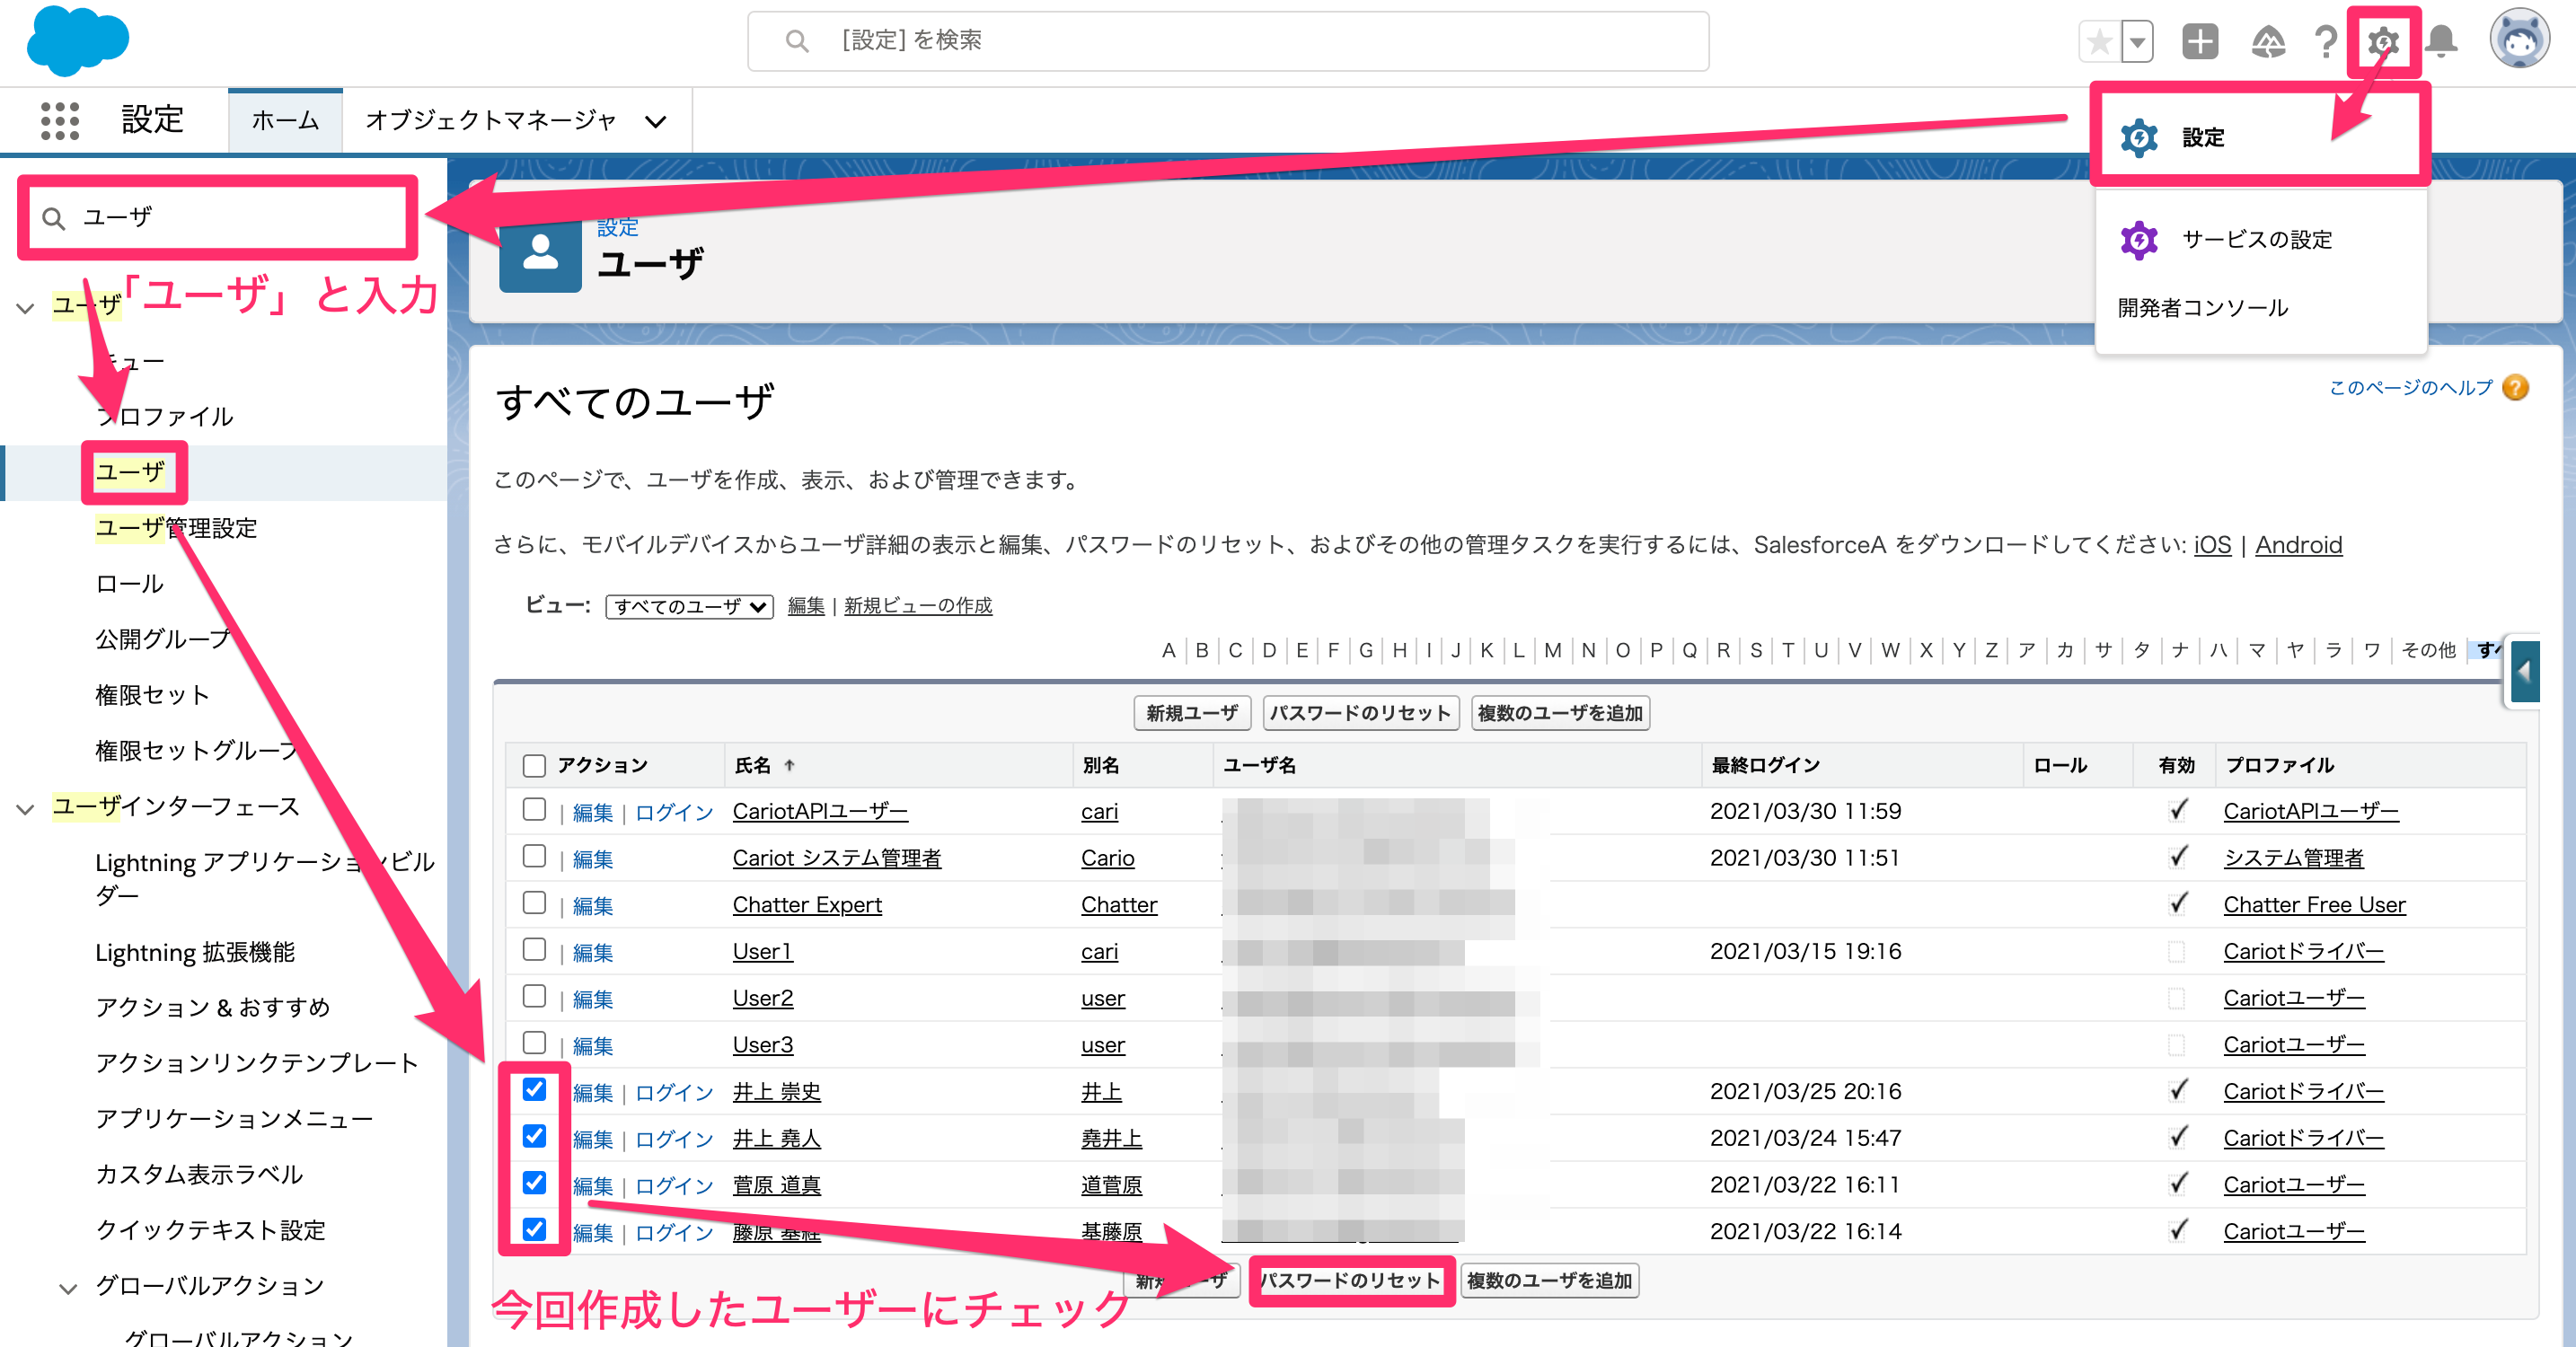This screenshot has height=1347, width=2576.
Task: Open カスタム表示ラベル in the sidebar
Action: (199, 1174)
